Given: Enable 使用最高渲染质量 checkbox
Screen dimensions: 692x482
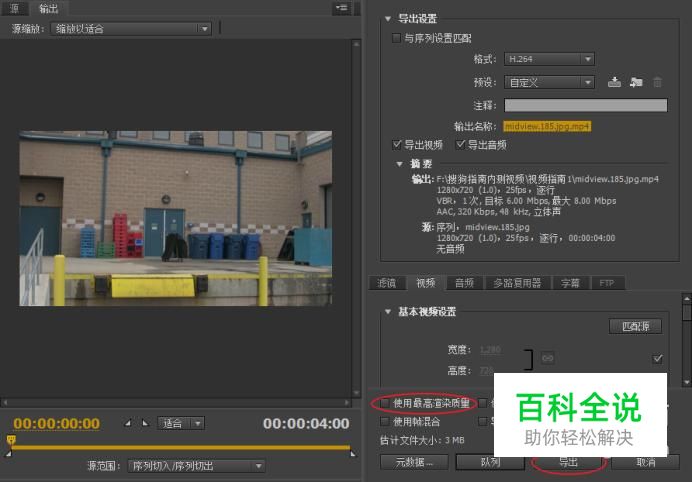Looking at the screenshot, I should pos(385,403).
